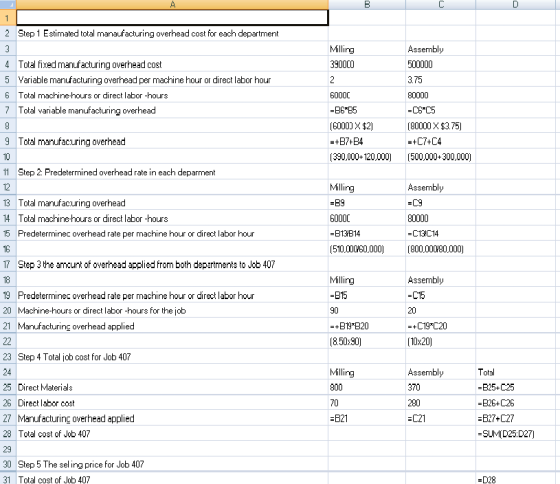Click 'Assembly' heading in row 3
560x484 pixels.
pos(440,49)
